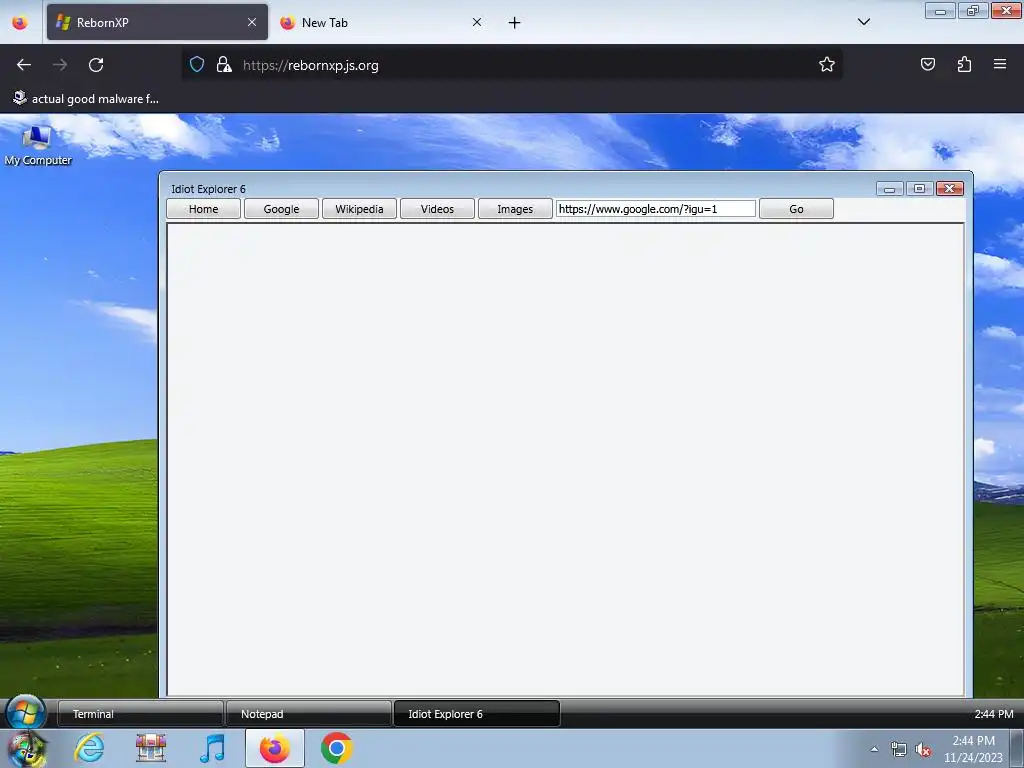1024x768 pixels.
Task: Open the My Computer desktop icon
Action: click(37, 146)
